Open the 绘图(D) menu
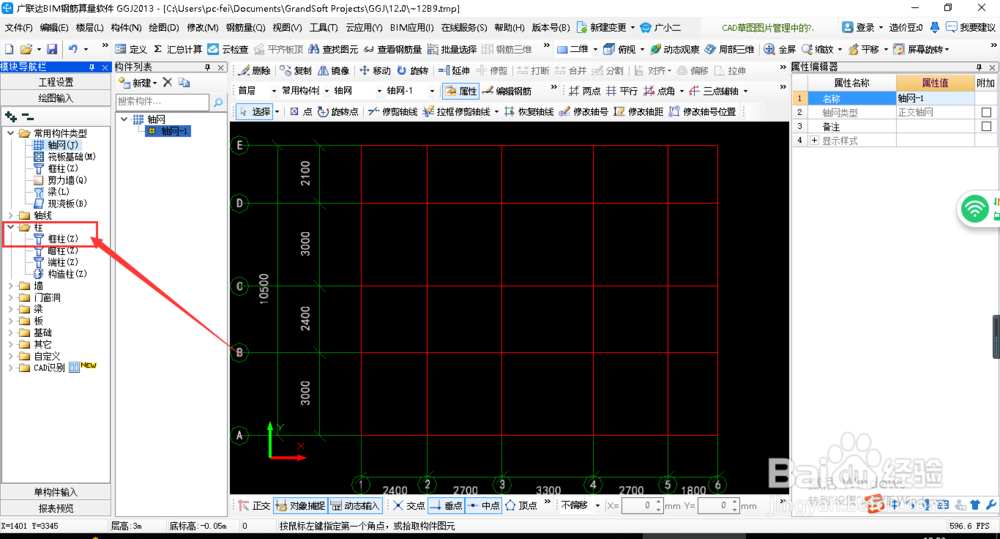The width and height of the screenshot is (1000, 539). (164, 27)
